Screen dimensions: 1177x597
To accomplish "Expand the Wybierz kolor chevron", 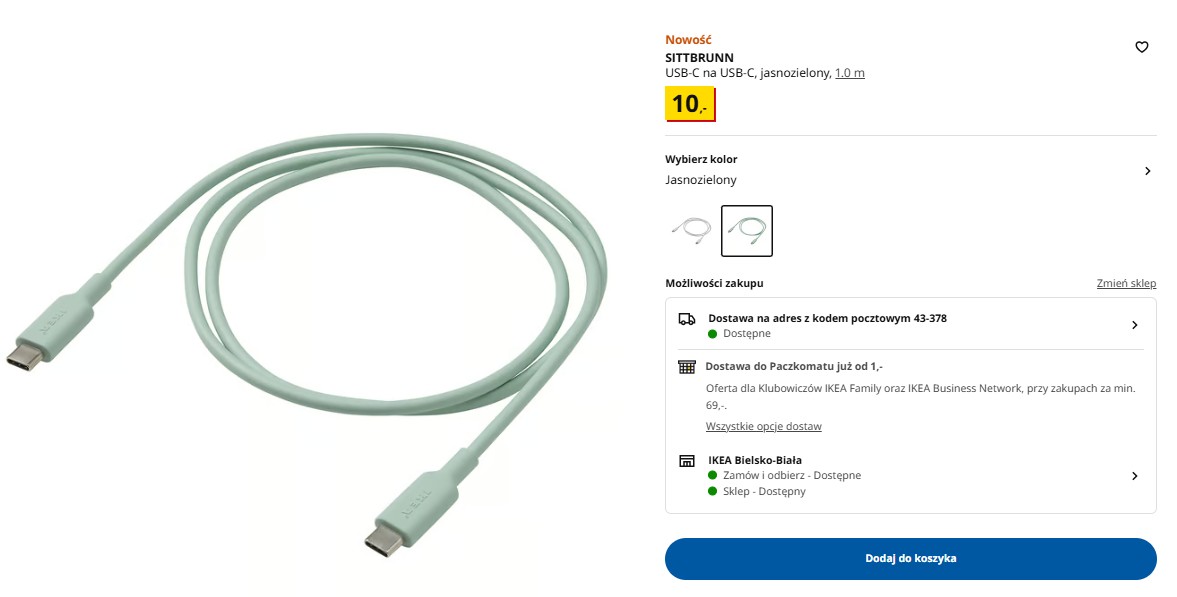I will (x=1147, y=171).
